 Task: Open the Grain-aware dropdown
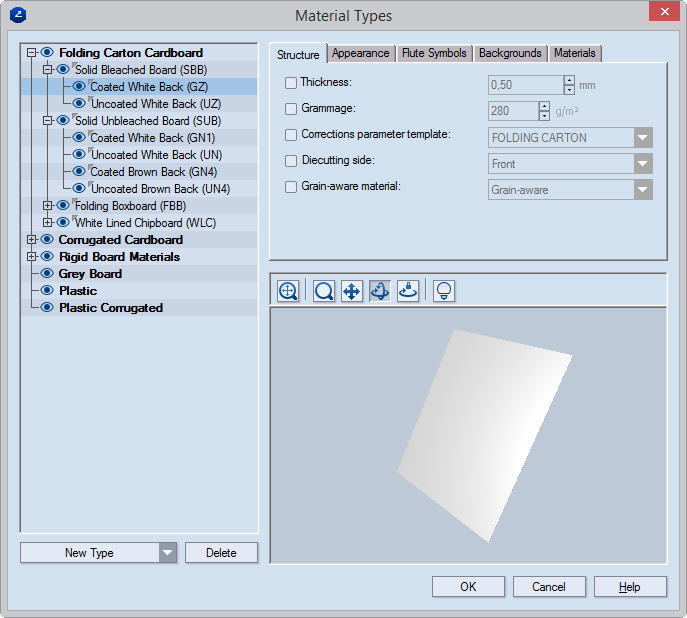pyautogui.click(x=643, y=190)
